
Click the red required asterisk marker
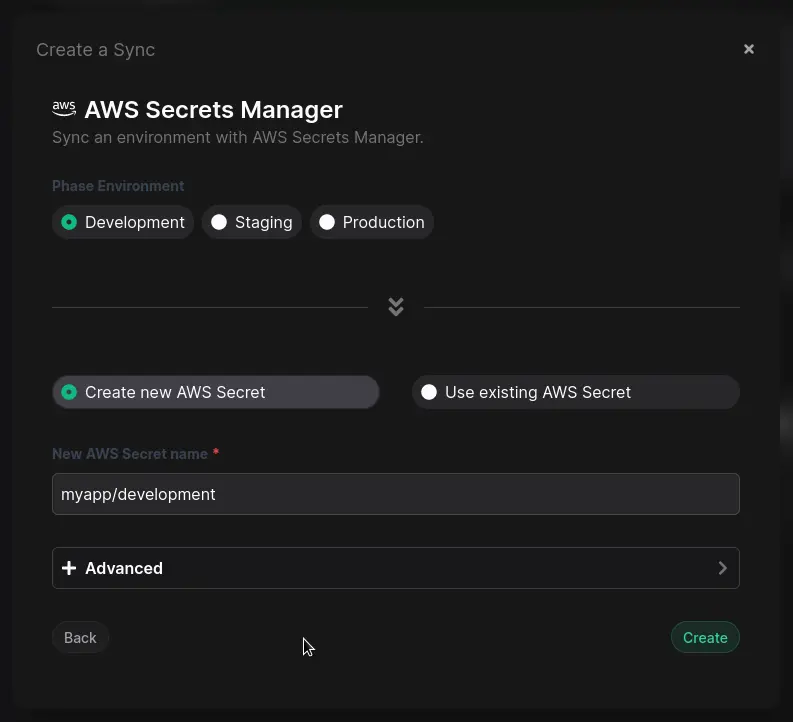pyautogui.click(x=216, y=453)
